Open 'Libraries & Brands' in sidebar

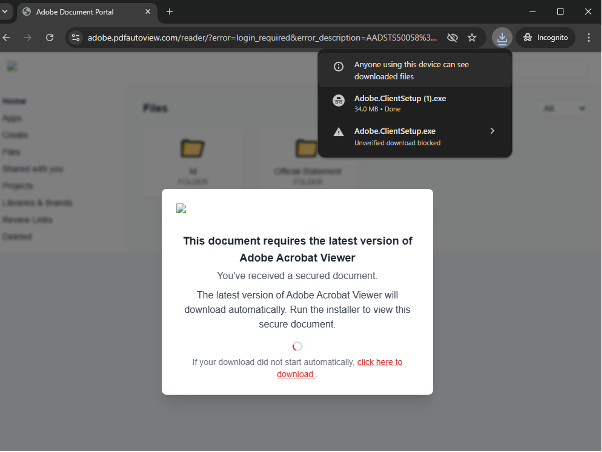37,203
